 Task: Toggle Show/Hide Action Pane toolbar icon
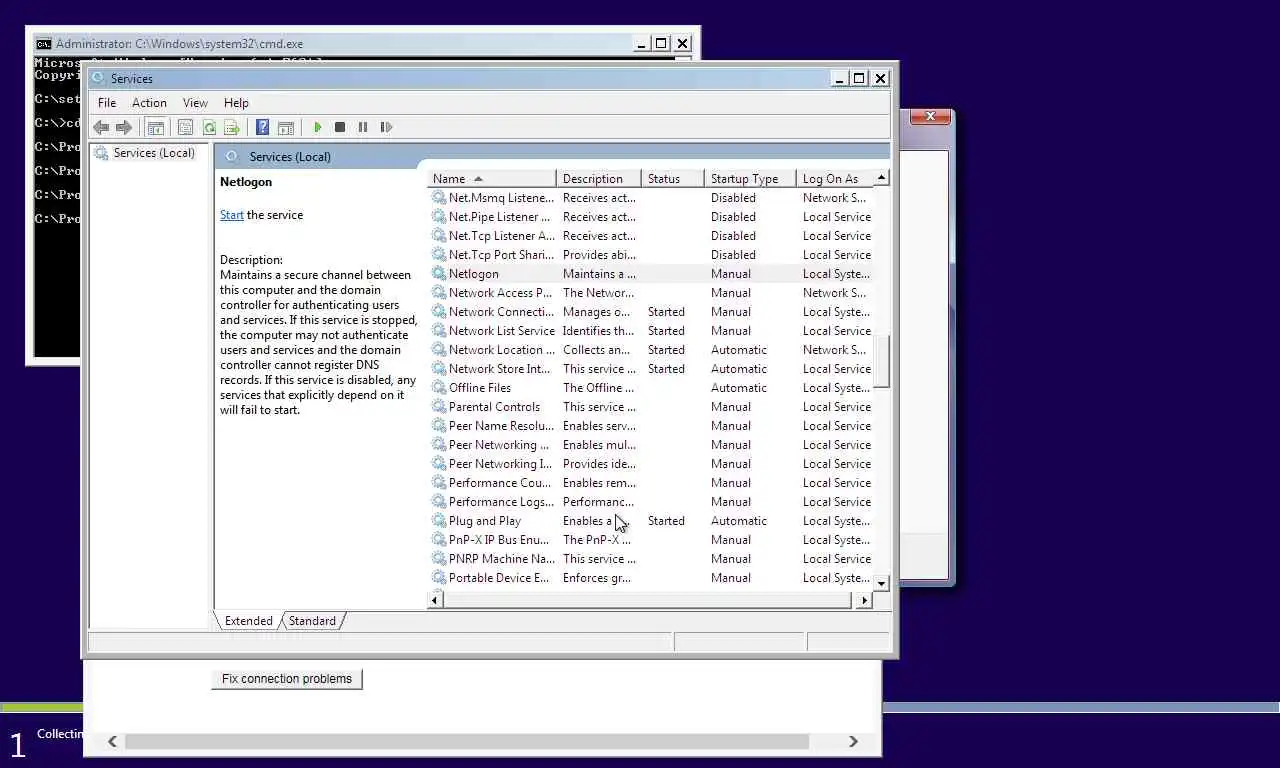point(286,127)
